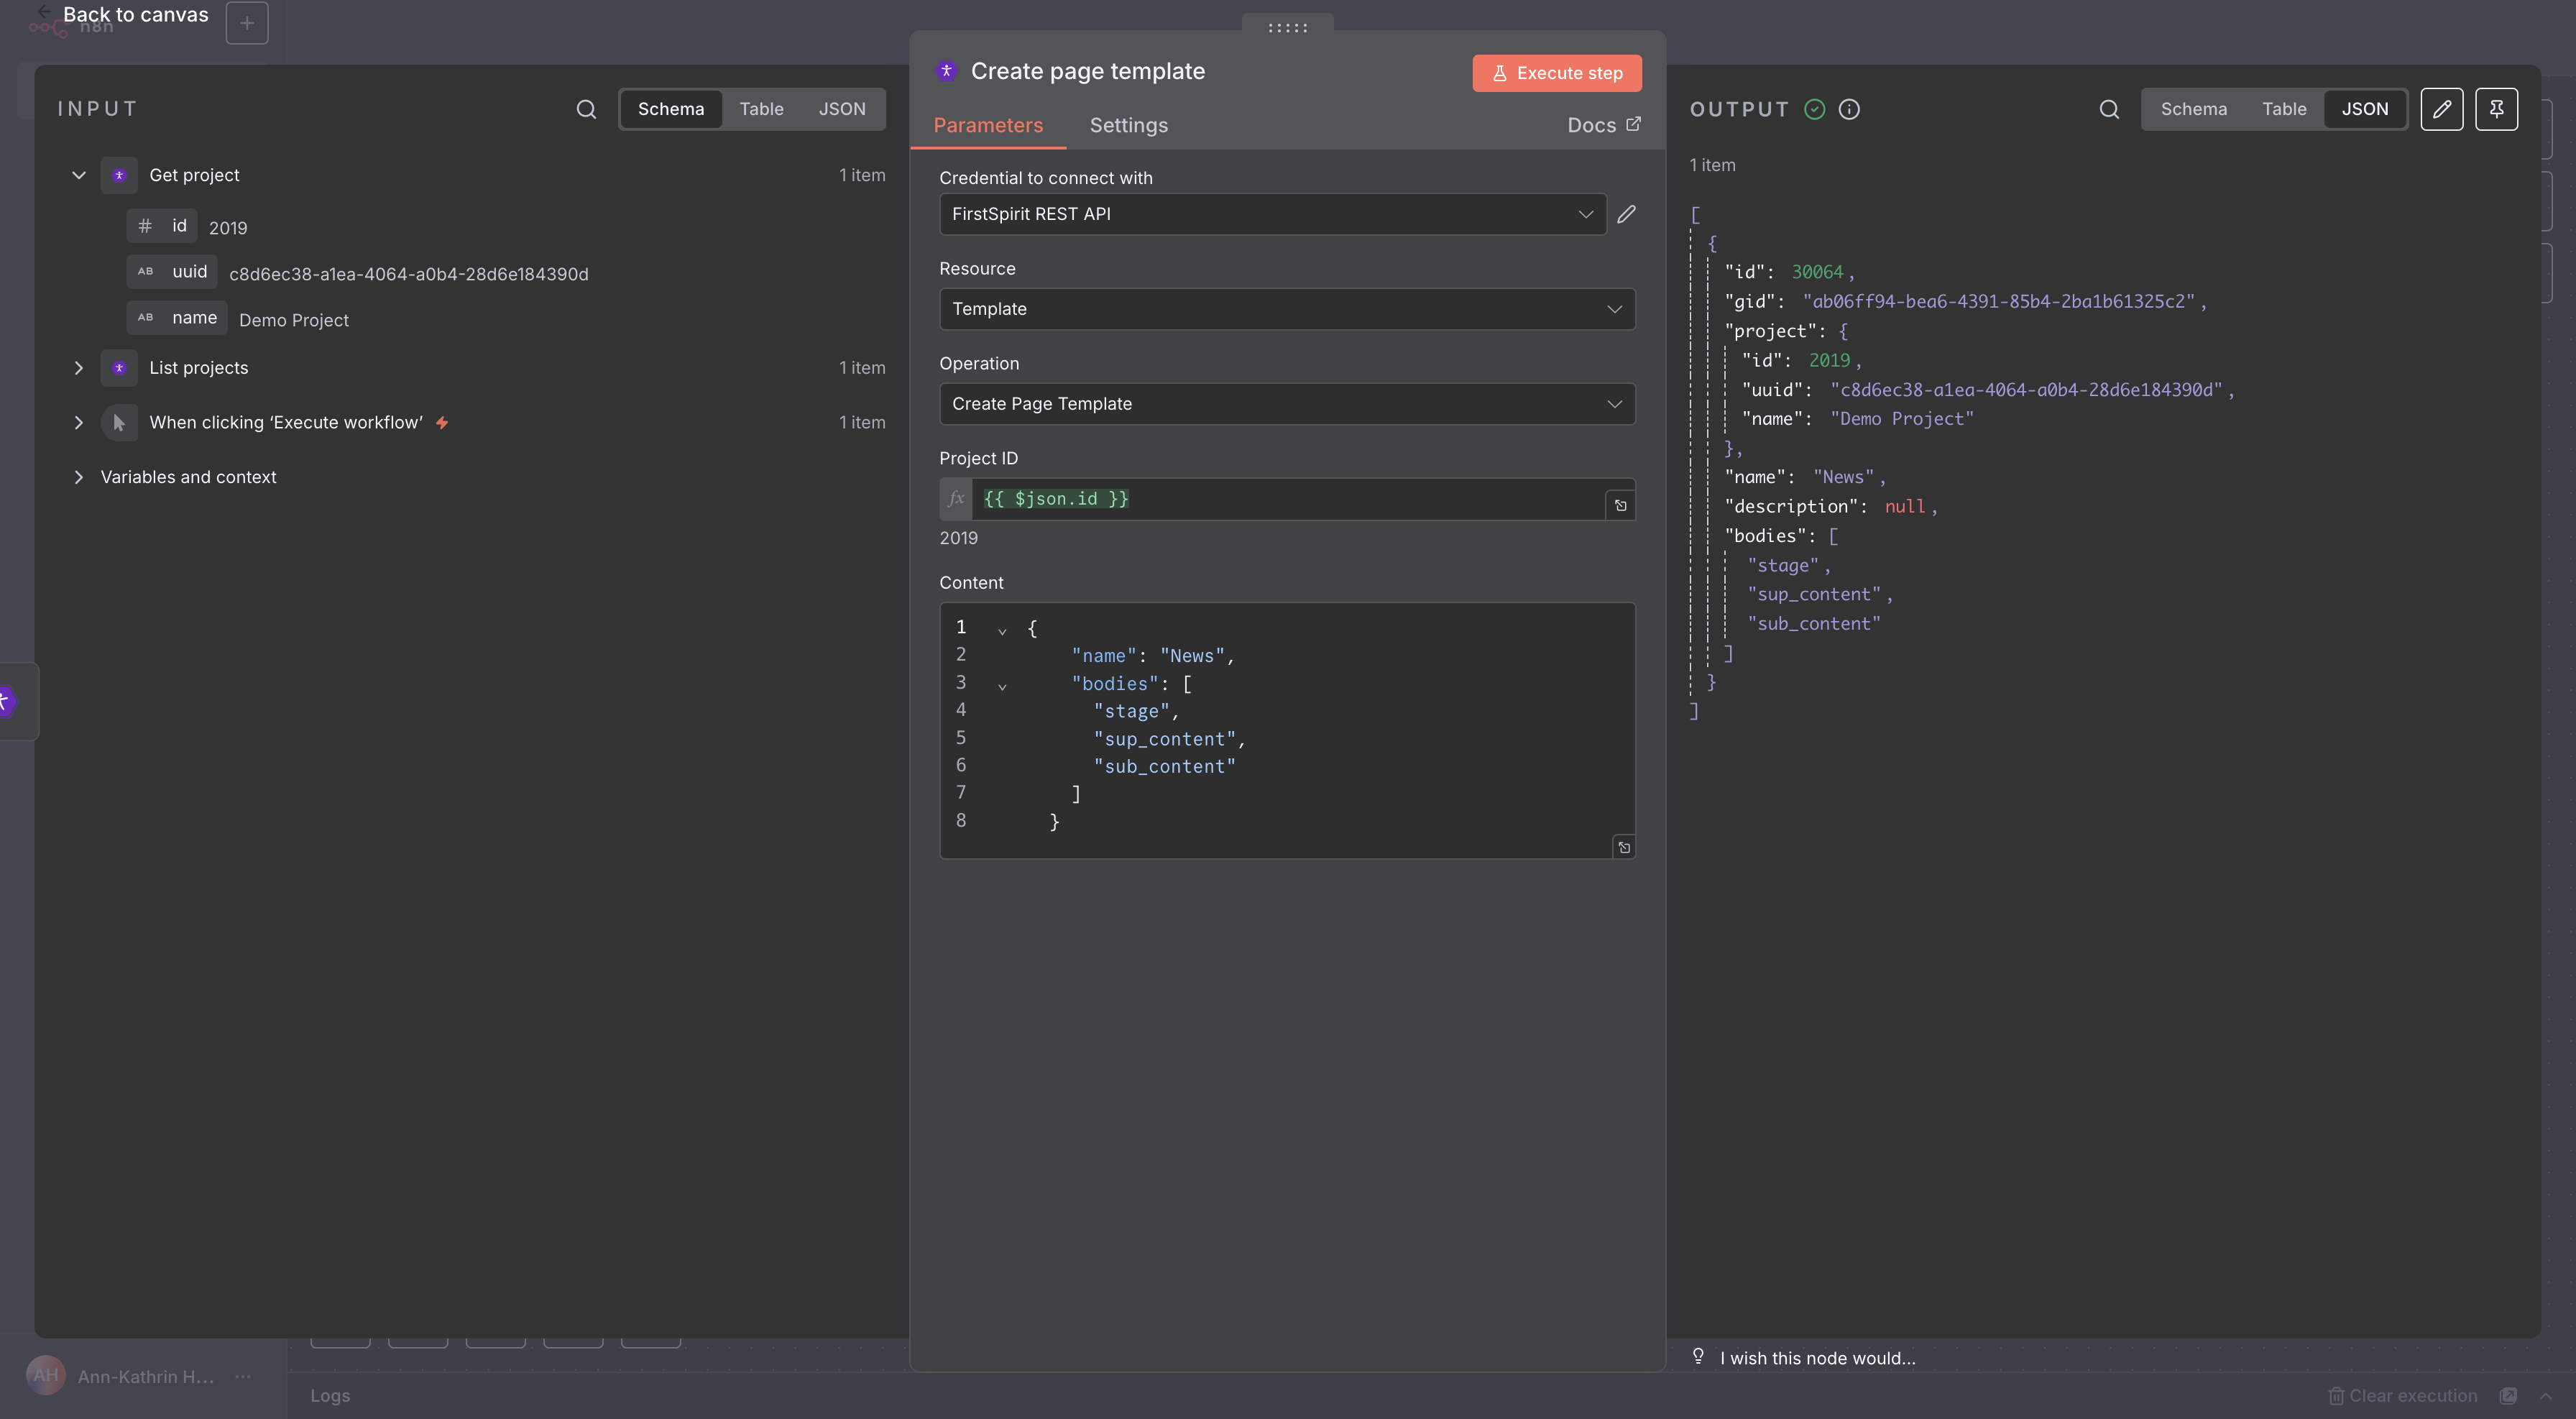Switch INPUT view to Schema
Screen dimensions: 2576x1419
click(670, 109)
